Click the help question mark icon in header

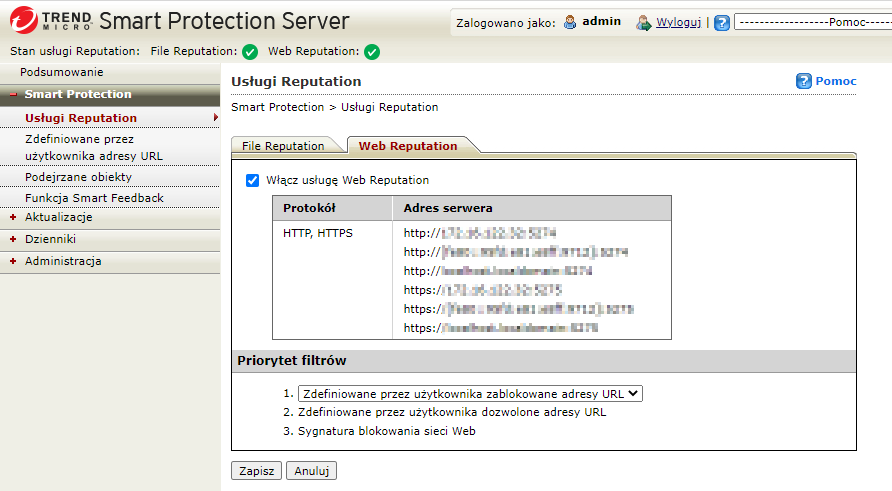pyautogui.click(x=722, y=22)
